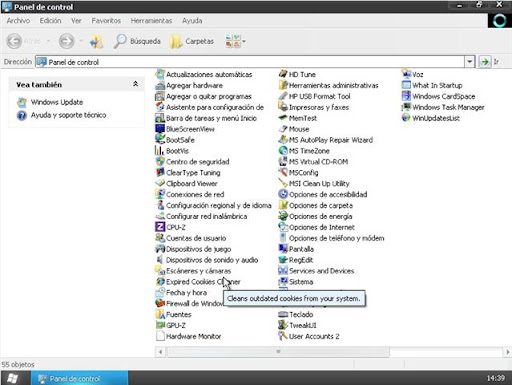Open the Teclado keyboard icon
This screenshot has width=512, height=385.
[283, 314]
